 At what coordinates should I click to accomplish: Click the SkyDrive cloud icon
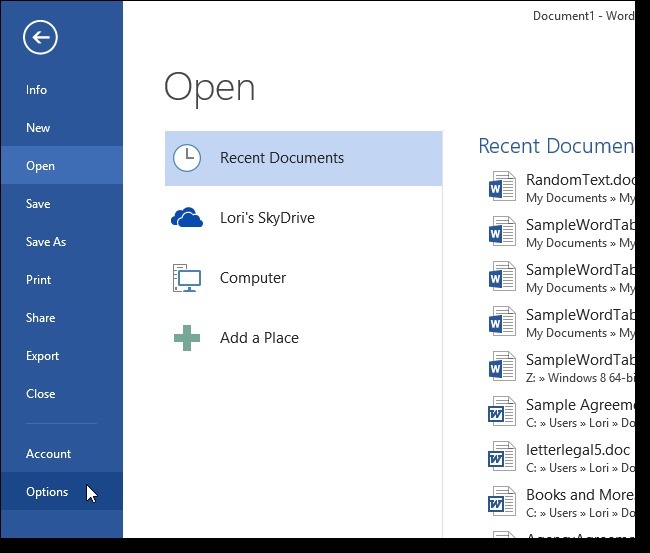(187, 218)
